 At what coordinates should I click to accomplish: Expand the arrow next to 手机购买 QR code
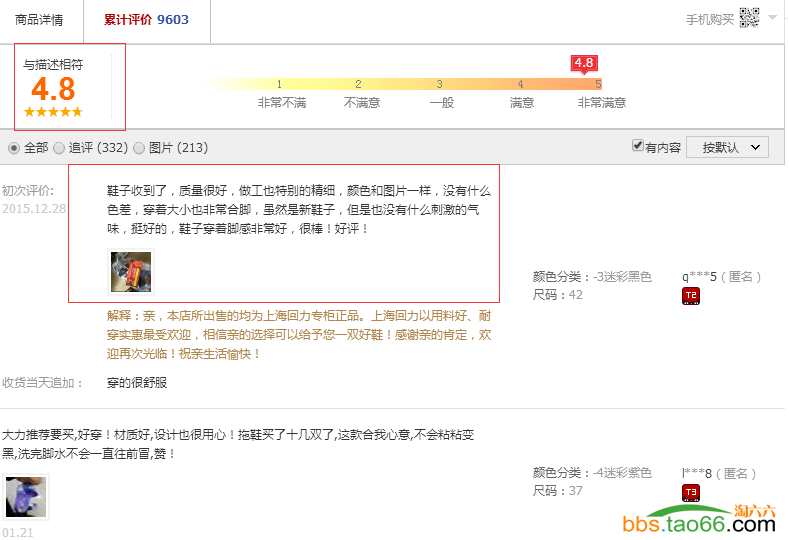pos(772,18)
